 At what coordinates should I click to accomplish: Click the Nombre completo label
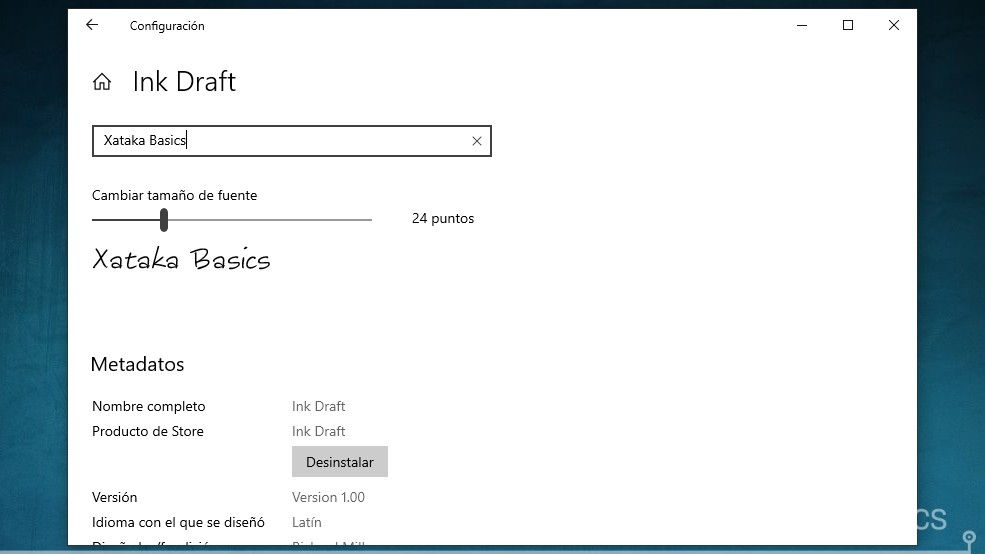pos(148,406)
